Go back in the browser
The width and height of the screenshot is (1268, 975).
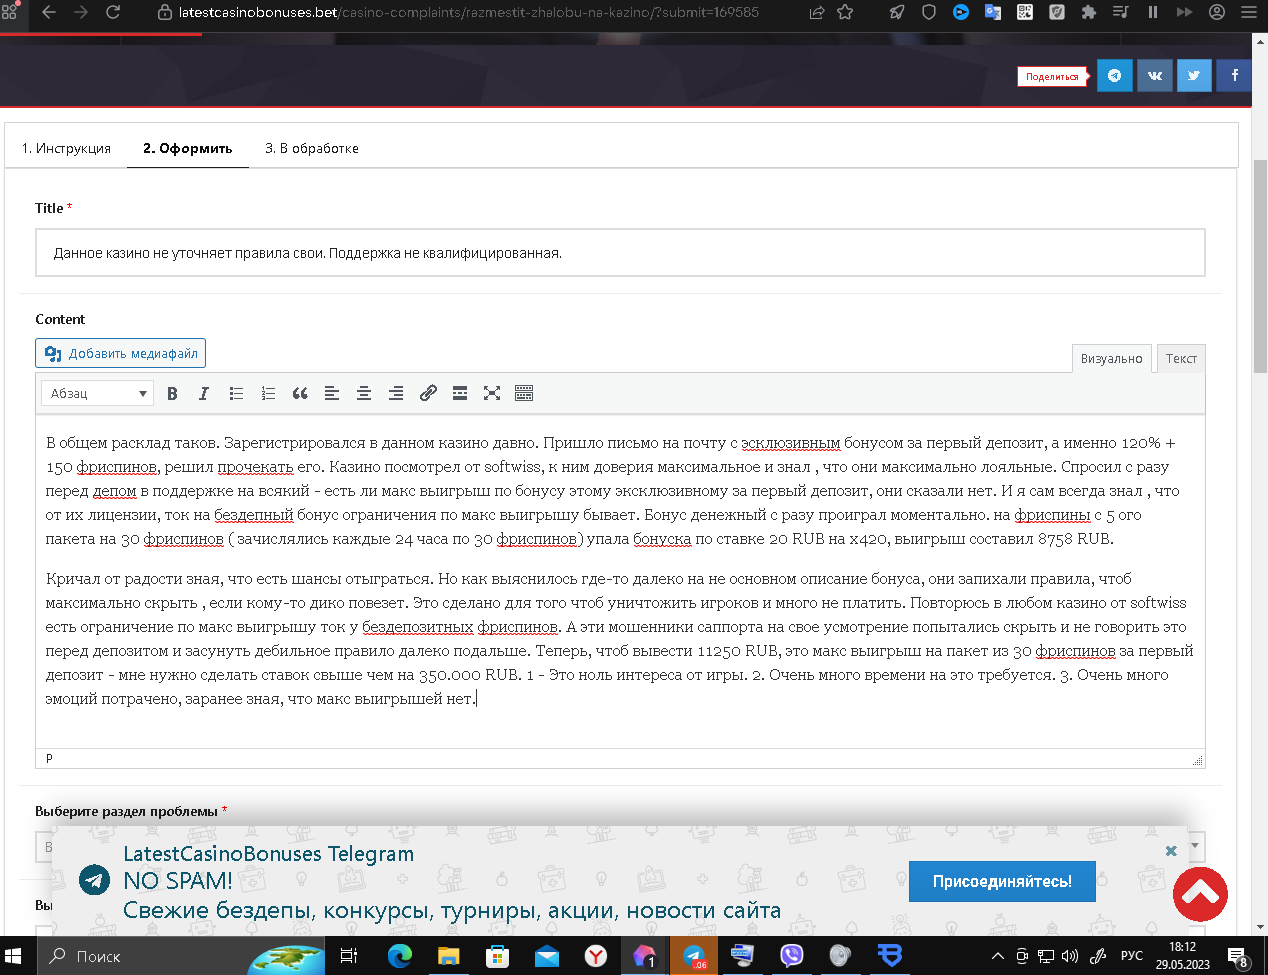[x=48, y=12]
